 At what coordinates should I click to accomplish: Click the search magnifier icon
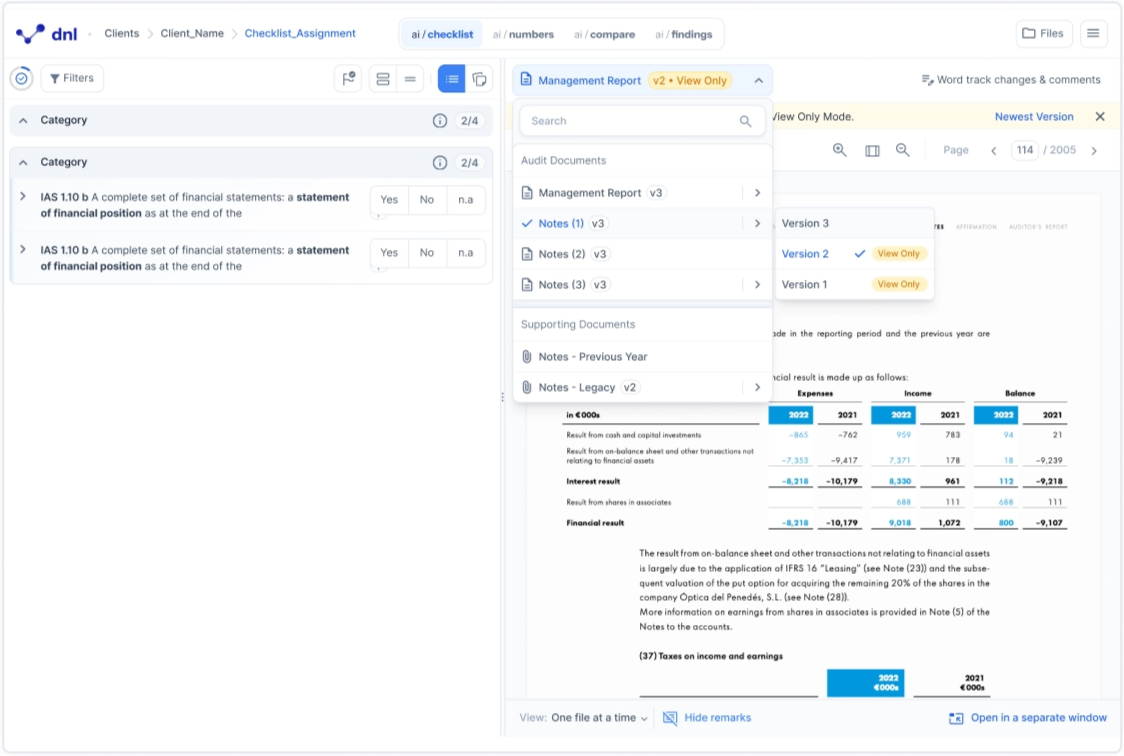pyautogui.click(x=746, y=121)
